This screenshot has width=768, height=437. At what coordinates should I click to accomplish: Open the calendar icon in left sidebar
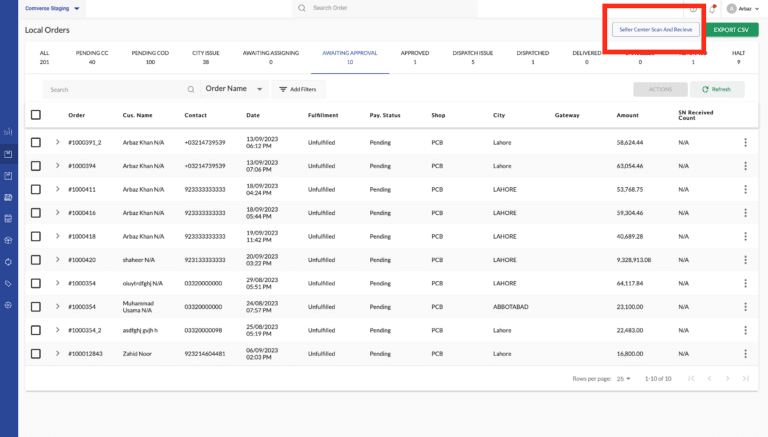click(8, 218)
